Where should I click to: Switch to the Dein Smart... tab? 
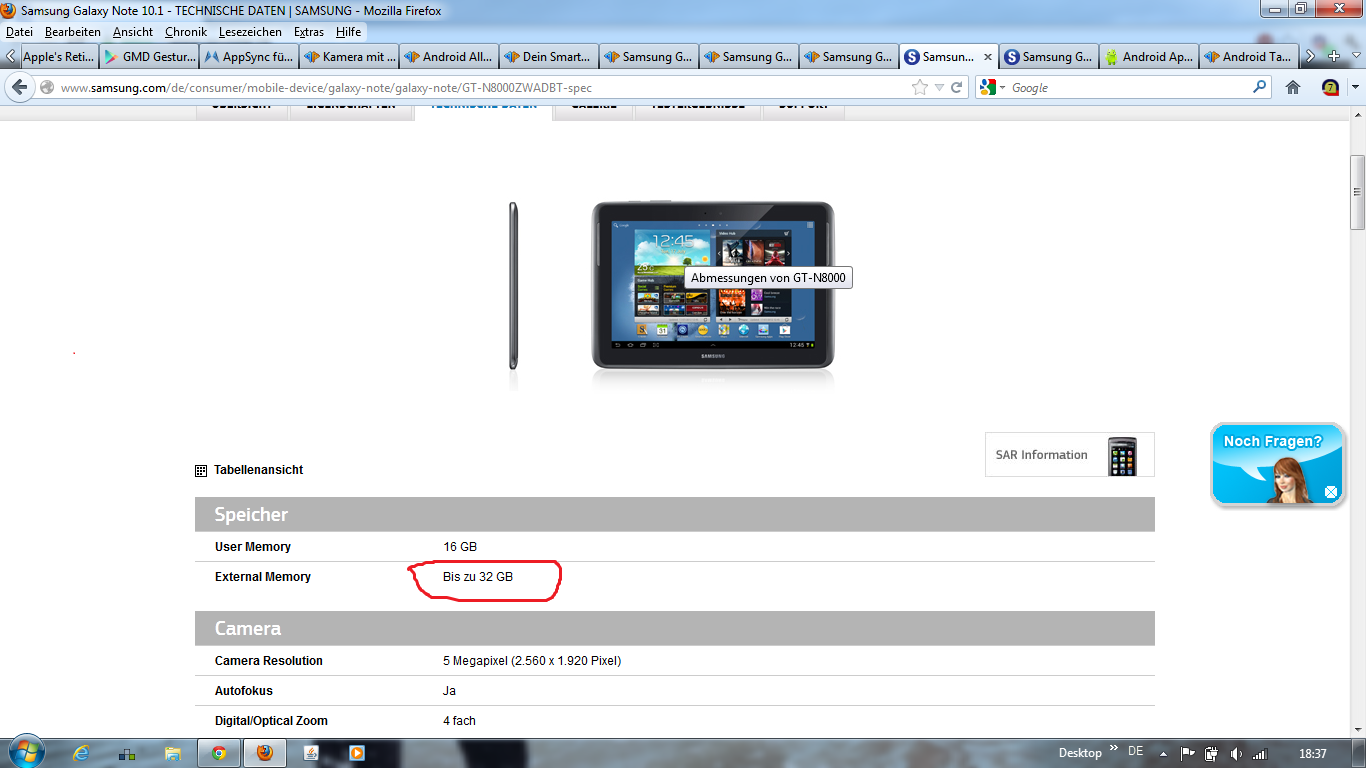[x=549, y=57]
